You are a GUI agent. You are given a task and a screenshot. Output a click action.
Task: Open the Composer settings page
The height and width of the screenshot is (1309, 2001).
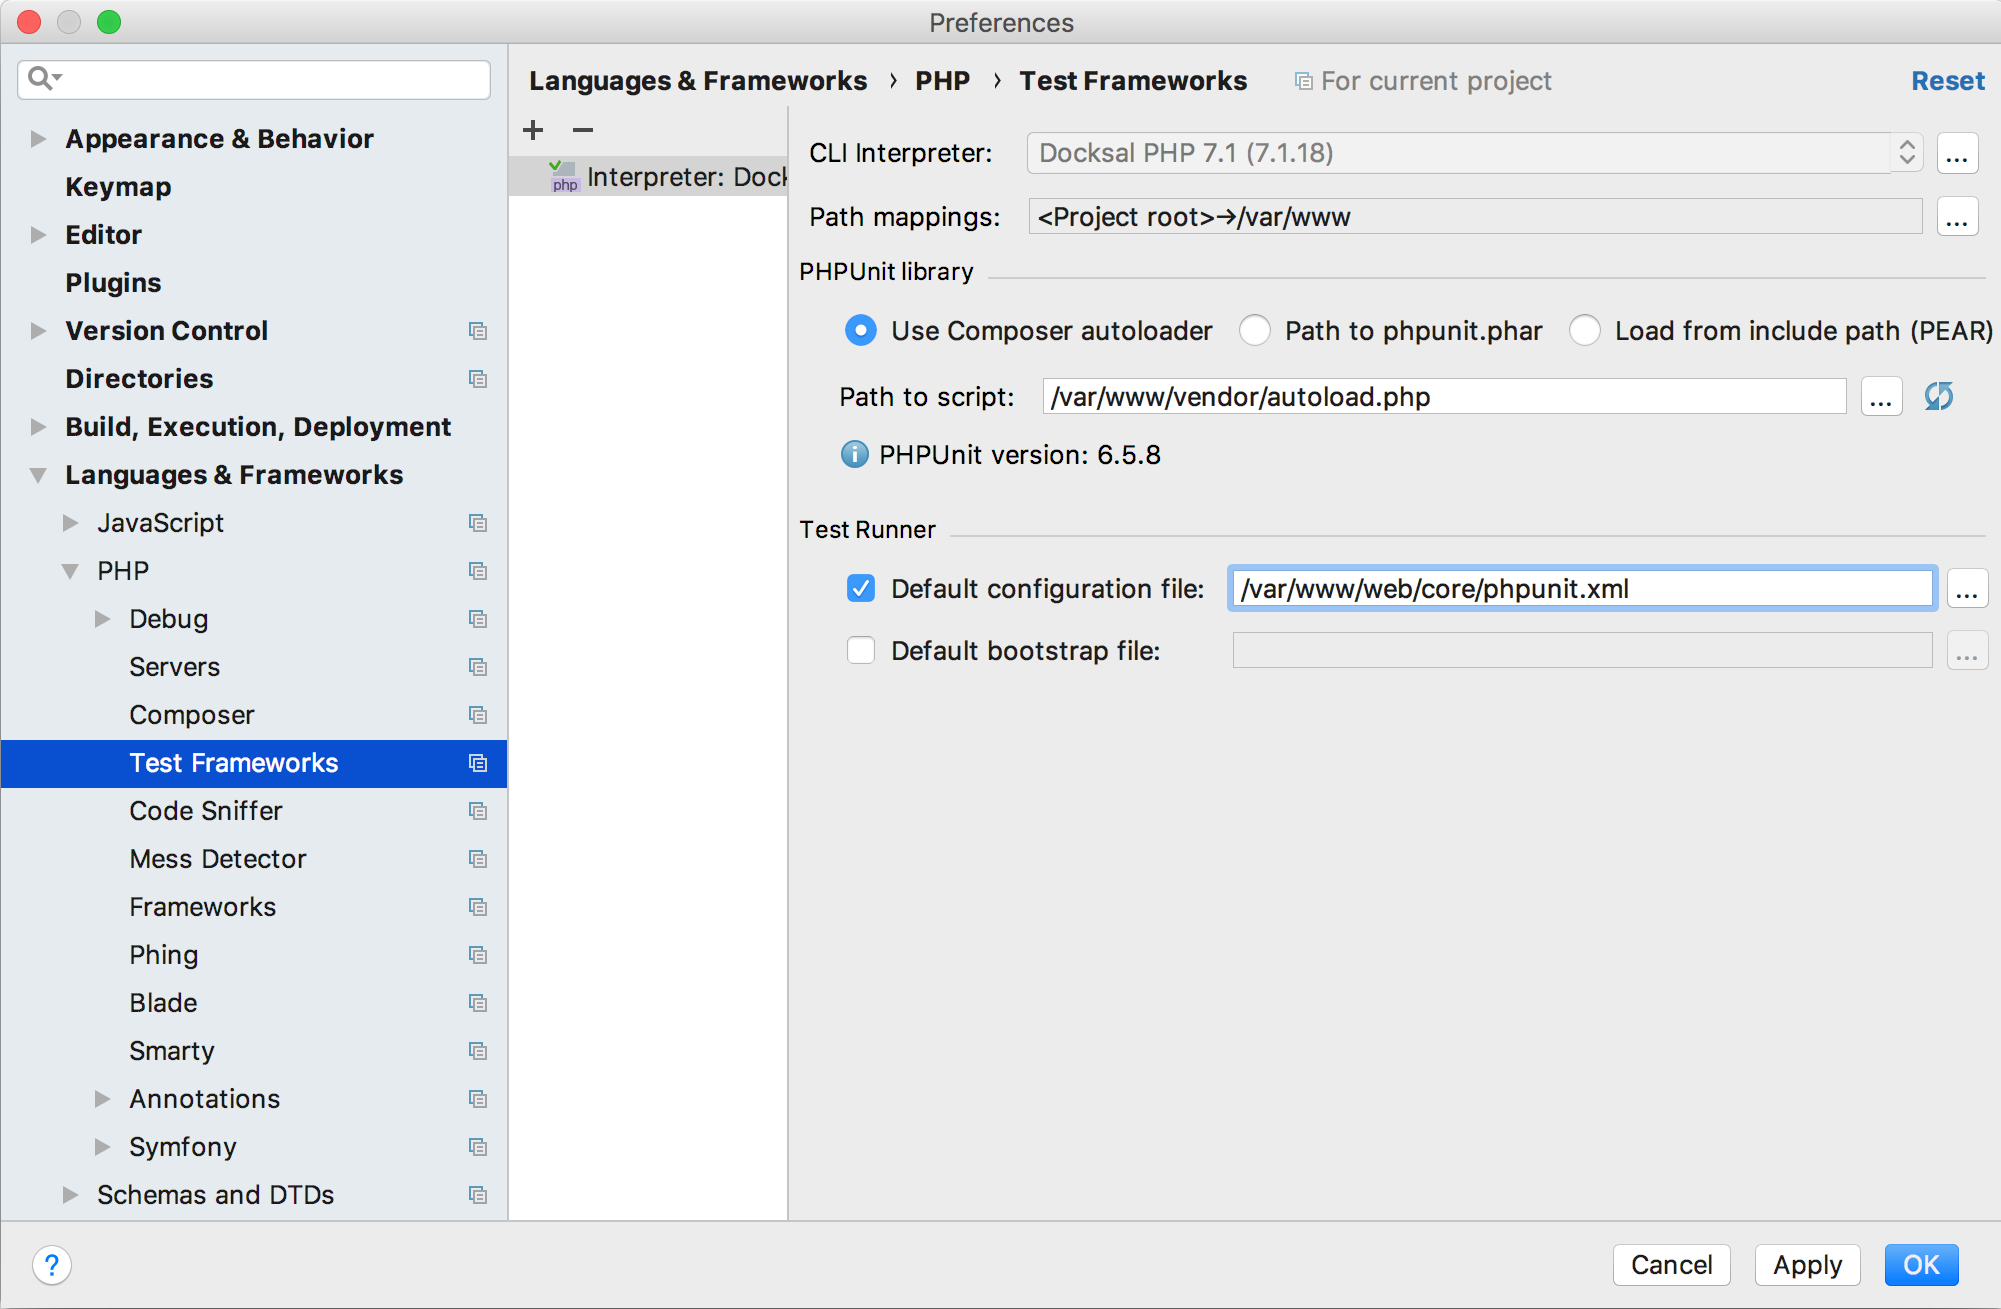point(191,715)
